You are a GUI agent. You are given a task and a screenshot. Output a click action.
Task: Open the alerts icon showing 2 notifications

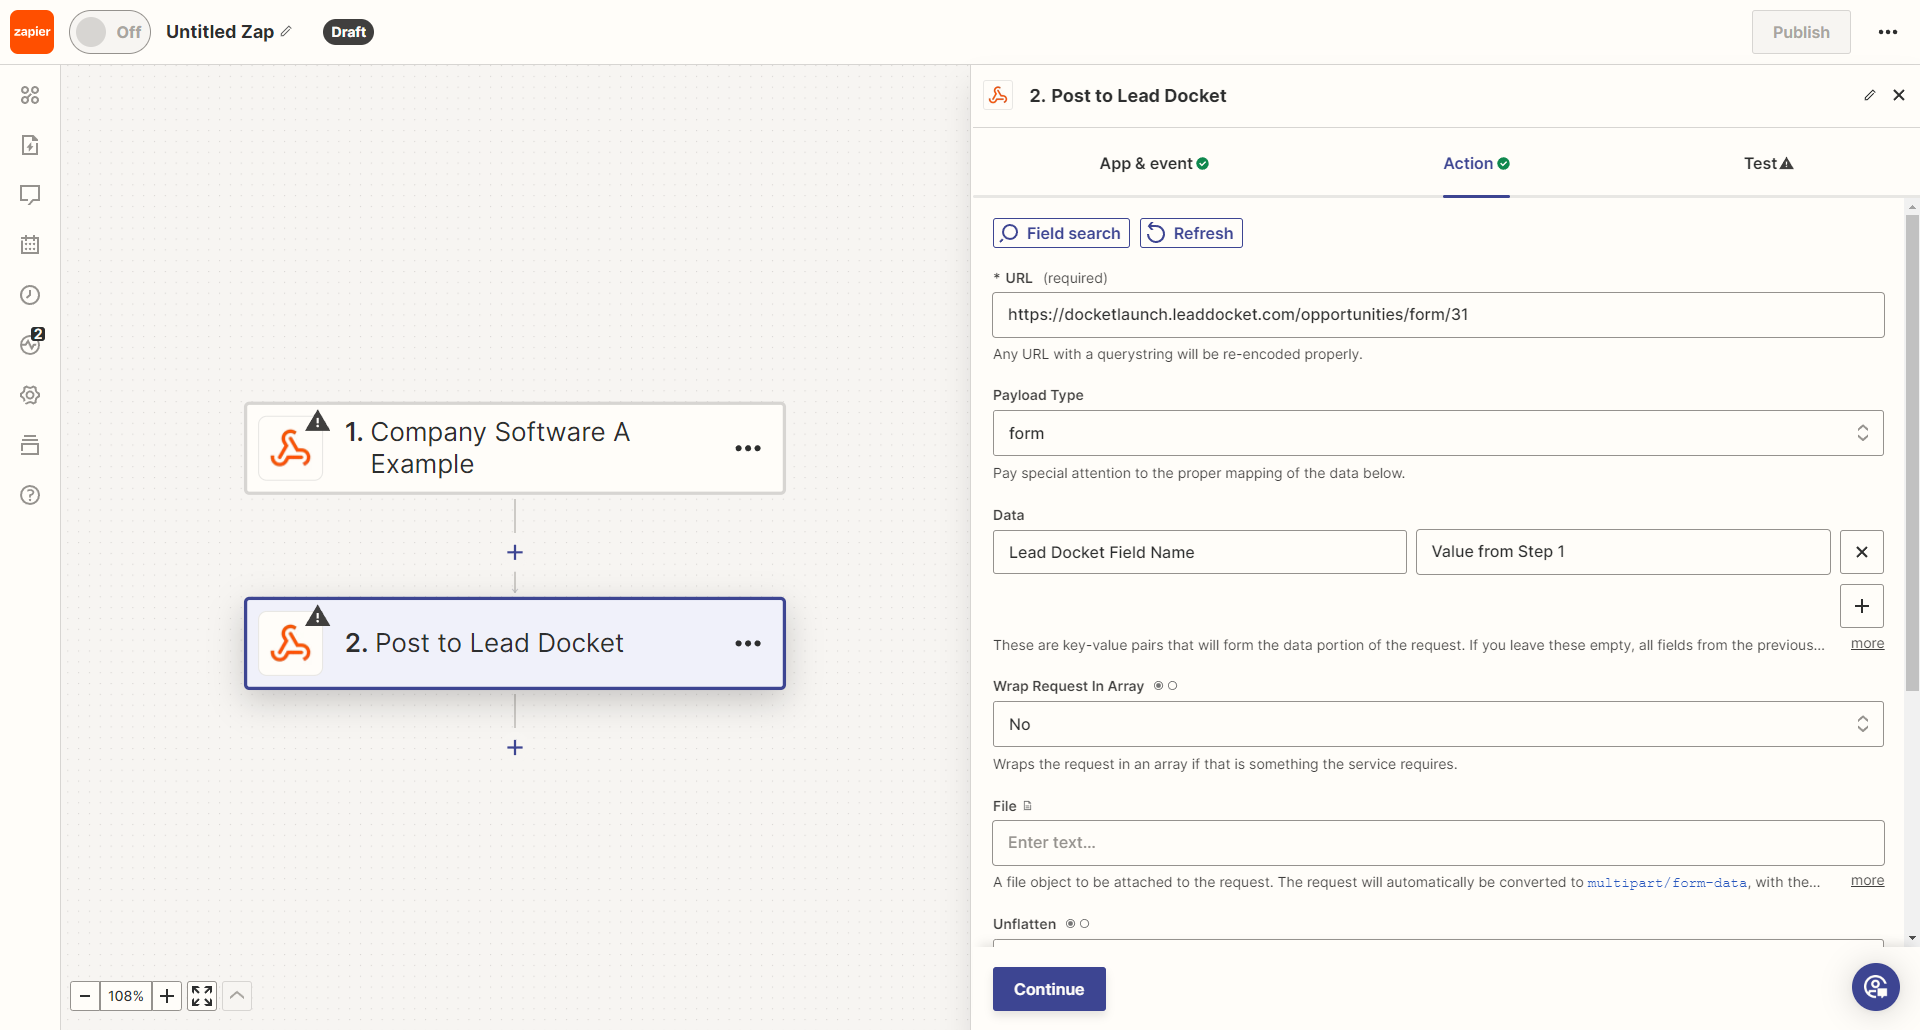(30, 345)
